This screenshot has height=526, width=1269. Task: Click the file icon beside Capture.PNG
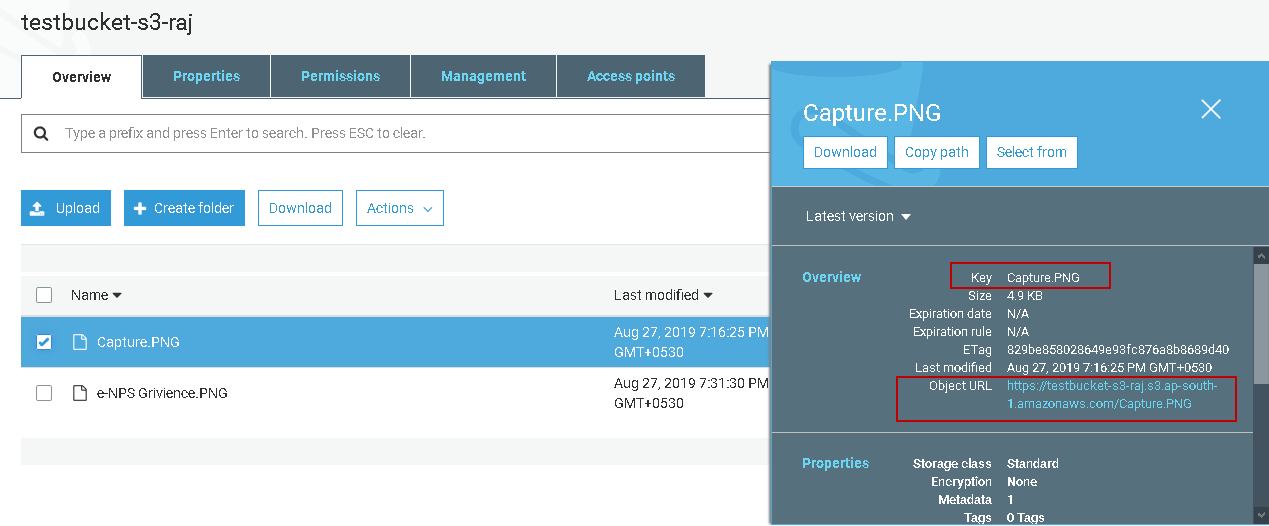(80, 342)
